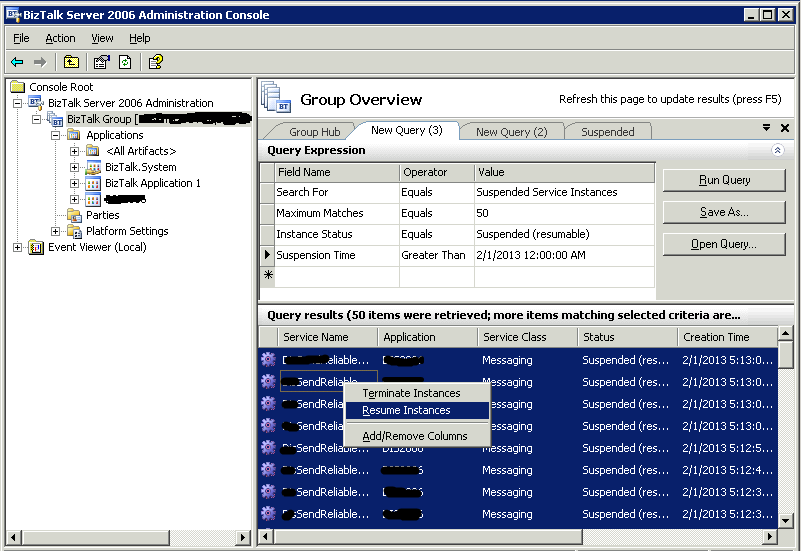Click the Open Query... button
This screenshot has width=801, height=551.
click(724, 244)
